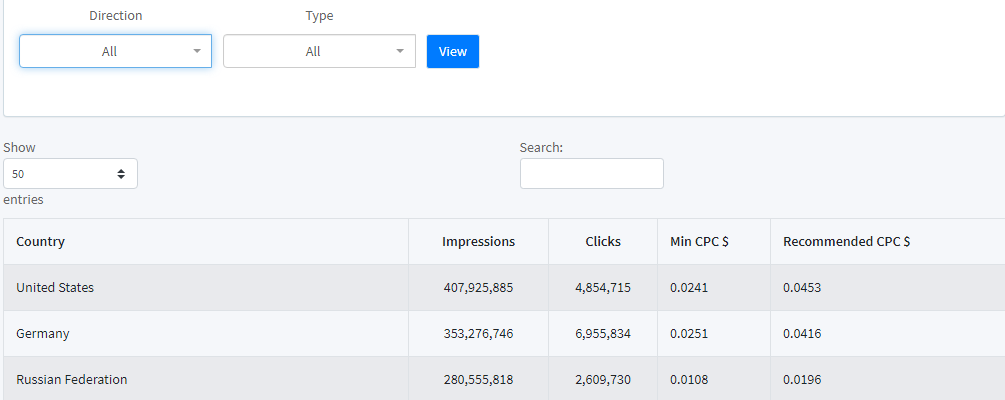Focus the Search input field
This screenshot has height=400, width=1005.
[x=591, y=173]
